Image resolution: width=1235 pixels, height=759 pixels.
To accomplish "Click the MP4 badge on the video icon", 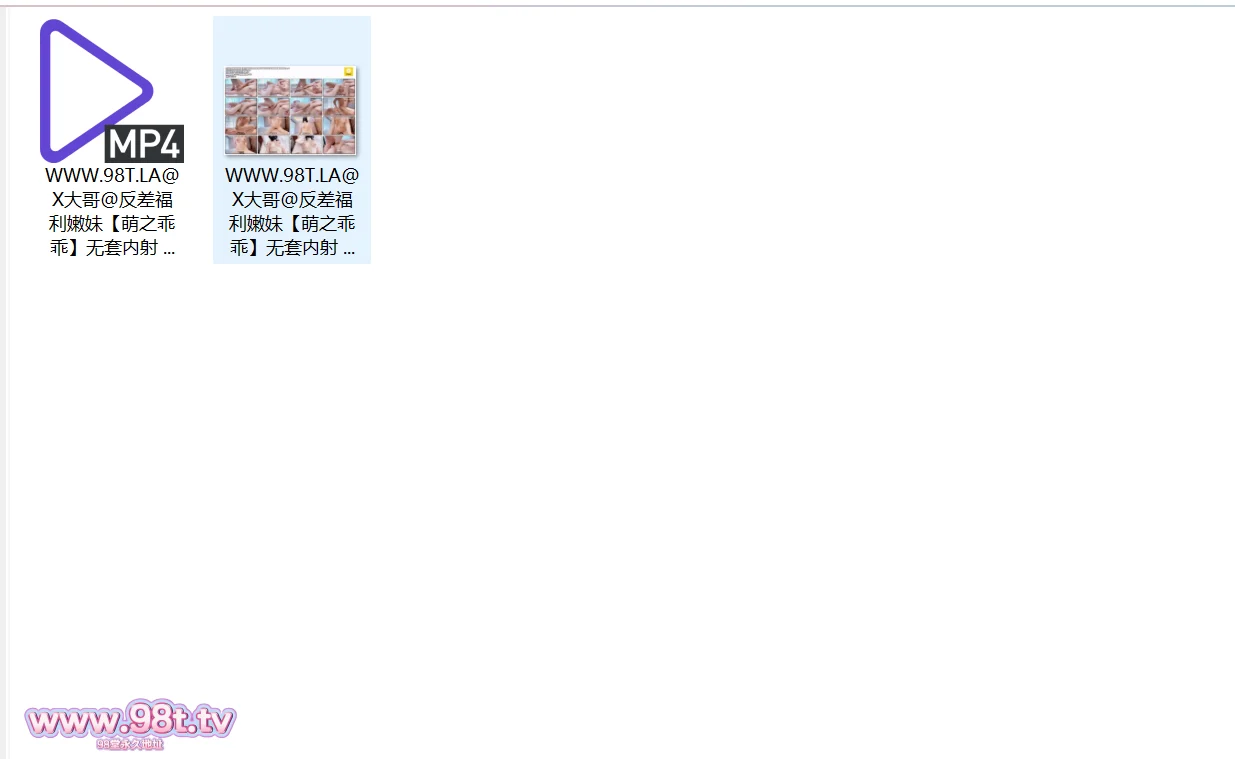I will (x=144, y=144).
